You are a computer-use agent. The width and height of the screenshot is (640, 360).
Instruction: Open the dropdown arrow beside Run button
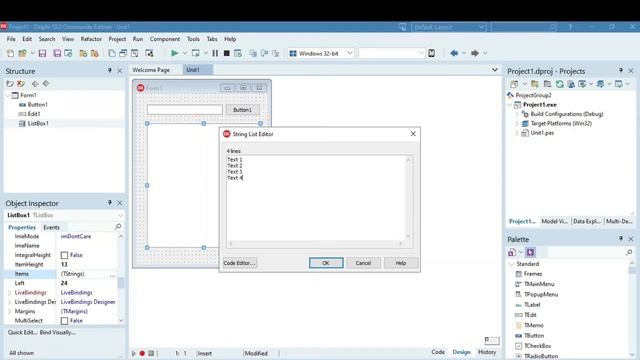click(x=184, y=53)
